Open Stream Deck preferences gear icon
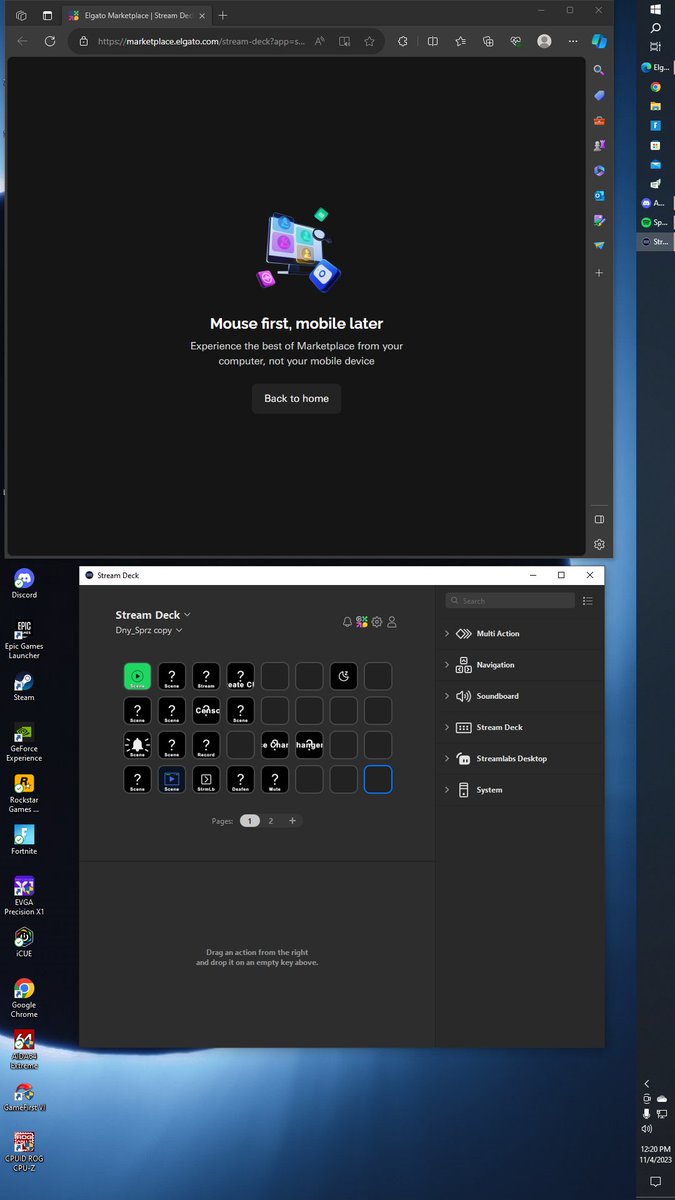 tap(377, 622)
